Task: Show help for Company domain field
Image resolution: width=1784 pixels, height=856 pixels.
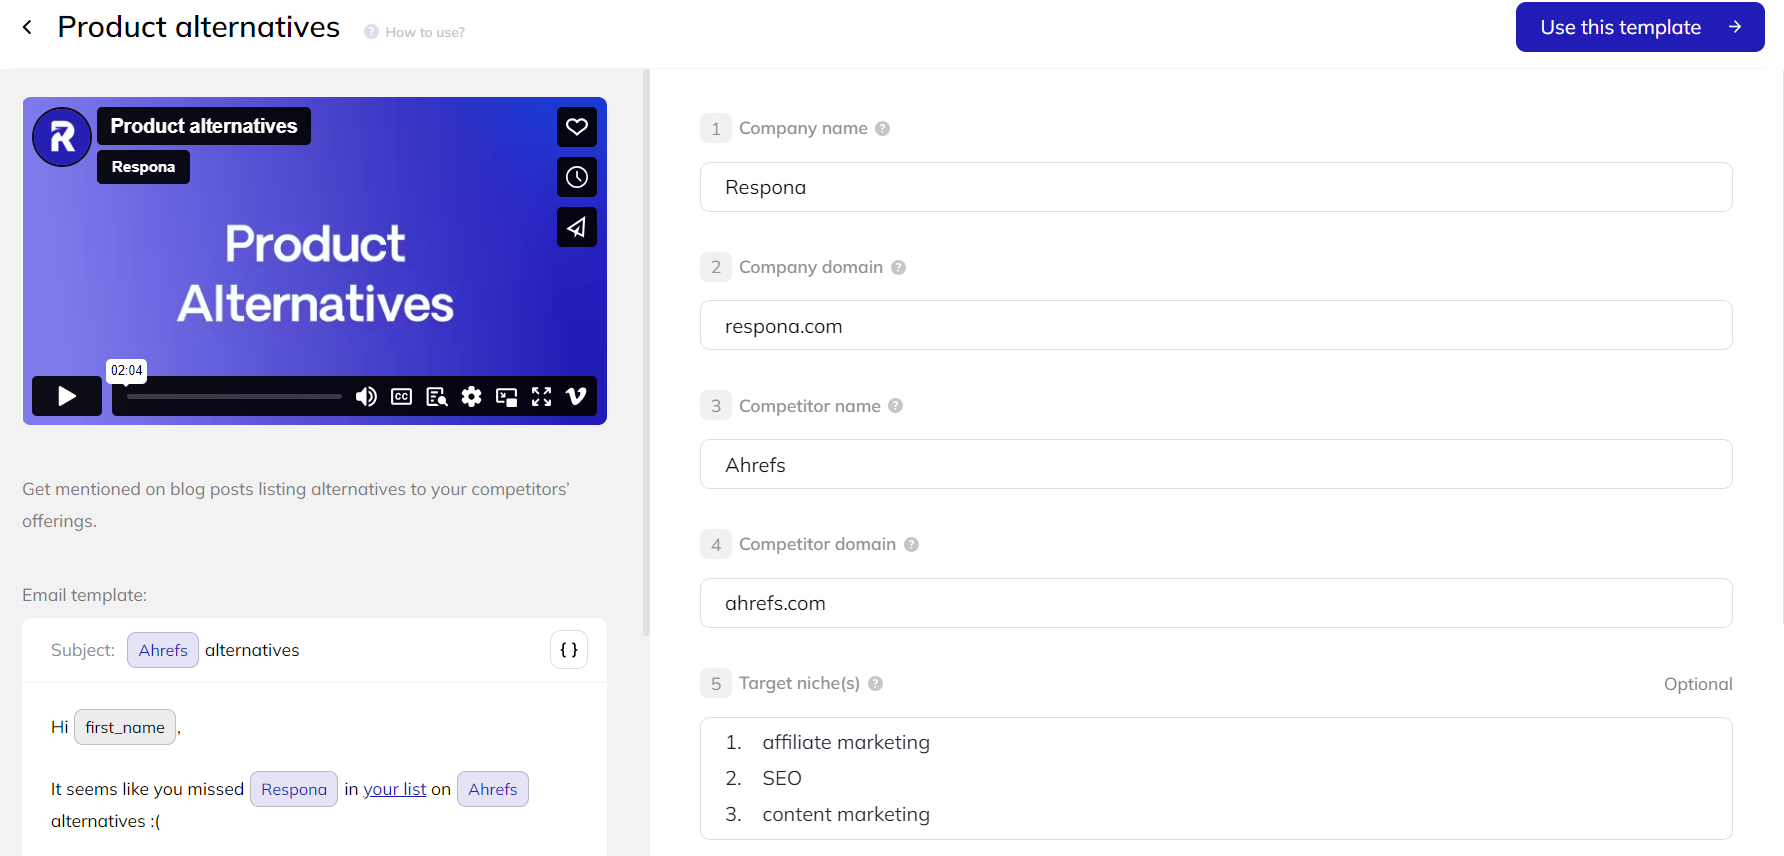Action: pos(898,267)
